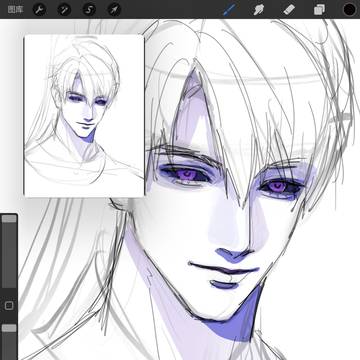Select the Selection S-shaped tool
Viewport: 360px width, 360px height.
coord(89,10)
